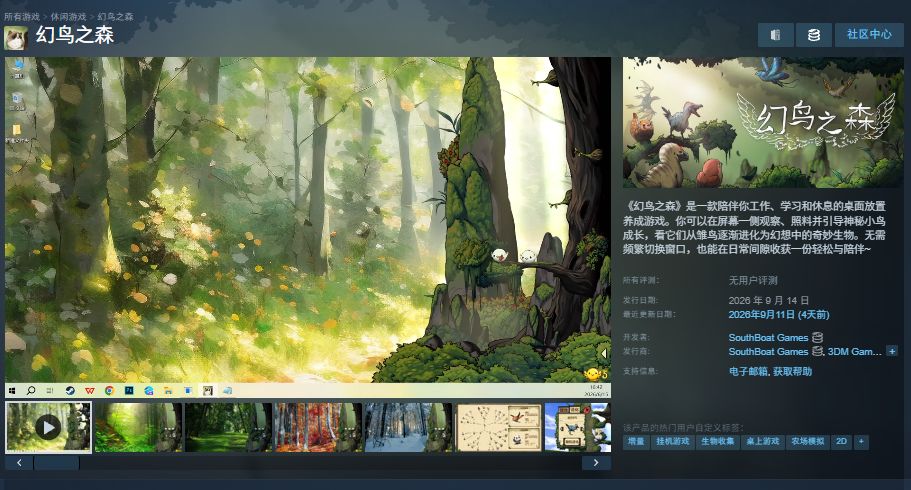
Task: Click the main forest trailer video area
Action: [308, 227]
